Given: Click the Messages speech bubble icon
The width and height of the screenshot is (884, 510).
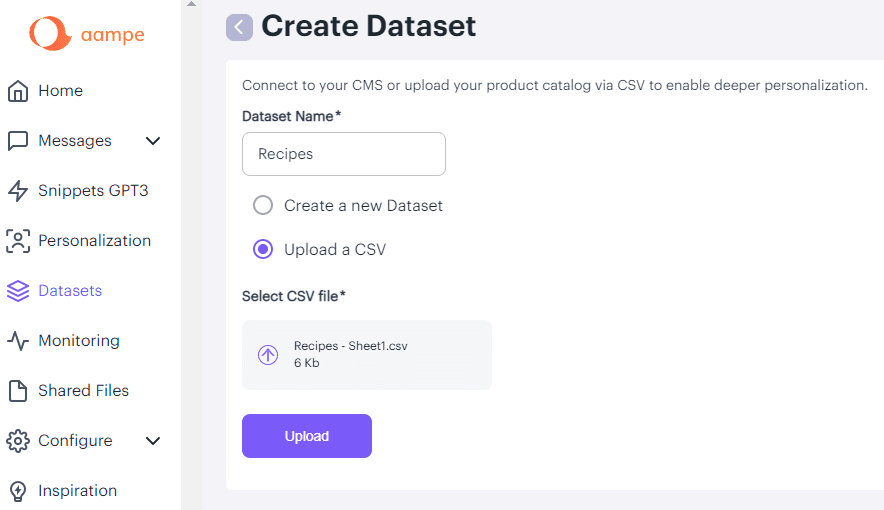Looking at the screenshot, I should click(17, 141).
